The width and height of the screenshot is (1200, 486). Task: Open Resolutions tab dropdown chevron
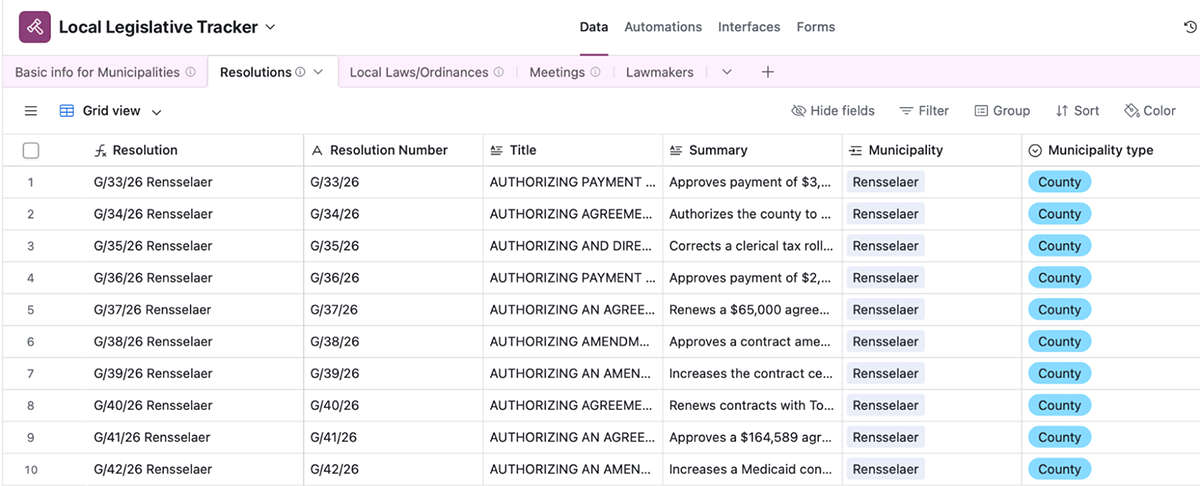[x=318, y=72]
